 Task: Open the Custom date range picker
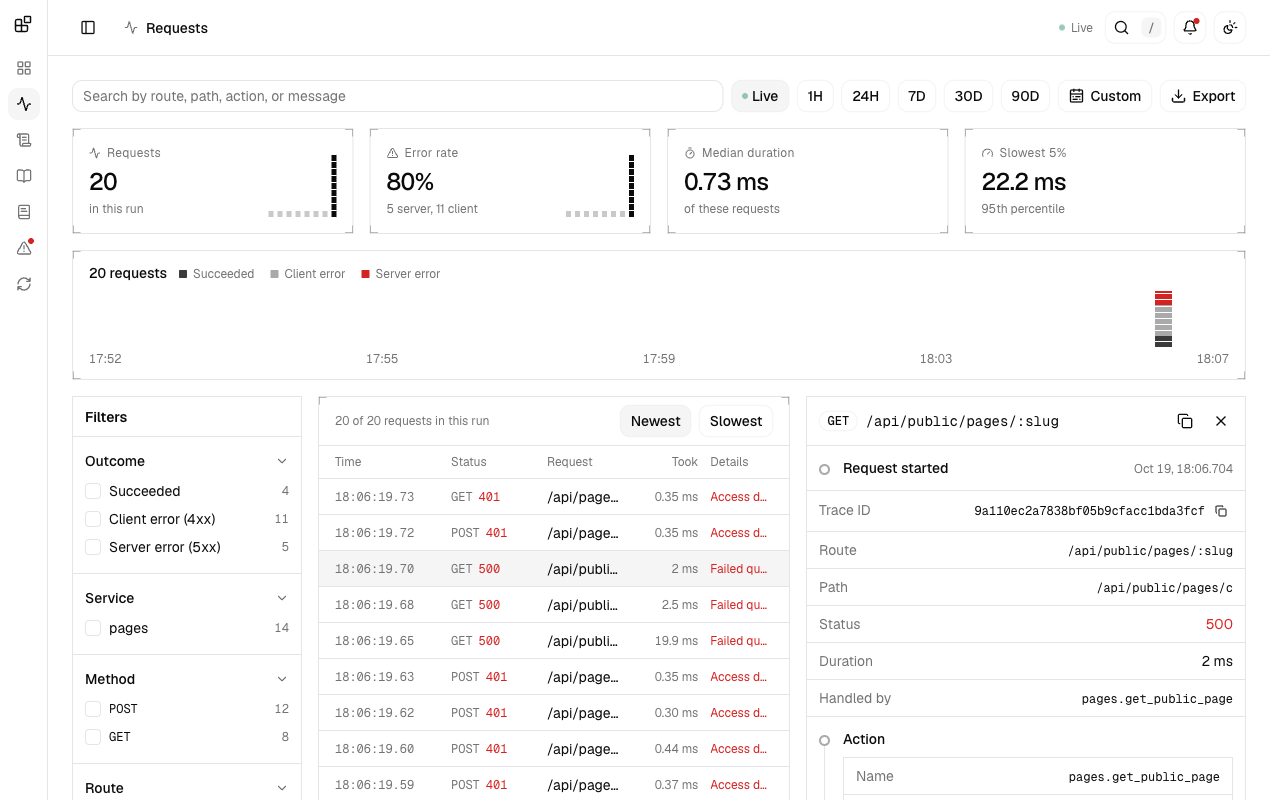[1105, 96]
